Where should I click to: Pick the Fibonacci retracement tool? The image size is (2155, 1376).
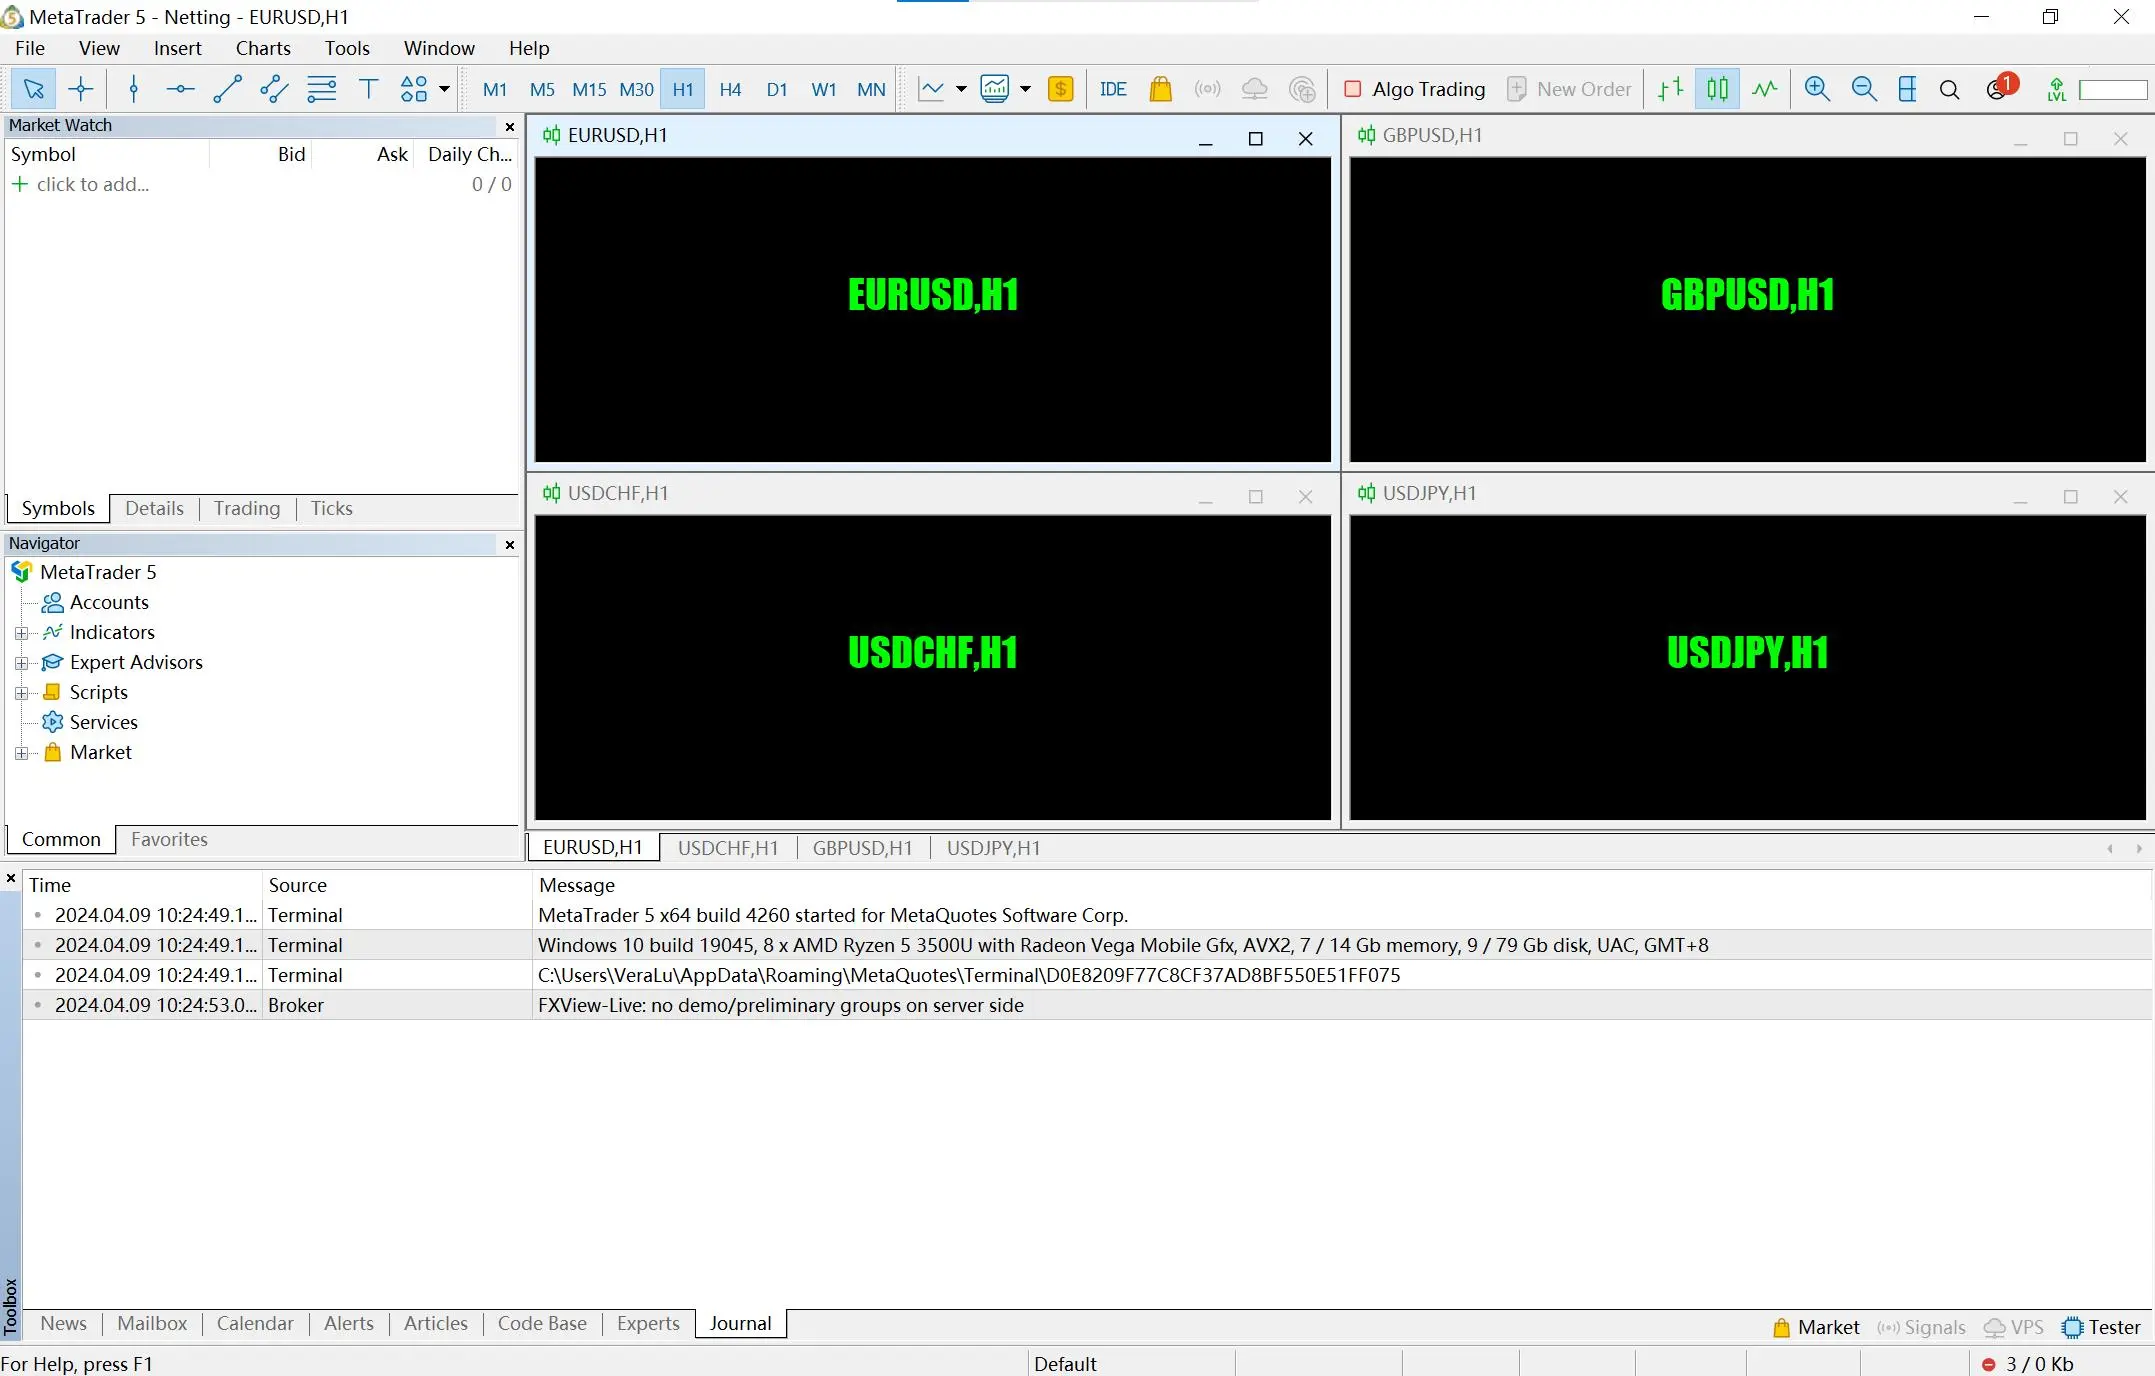coord(321,89)
